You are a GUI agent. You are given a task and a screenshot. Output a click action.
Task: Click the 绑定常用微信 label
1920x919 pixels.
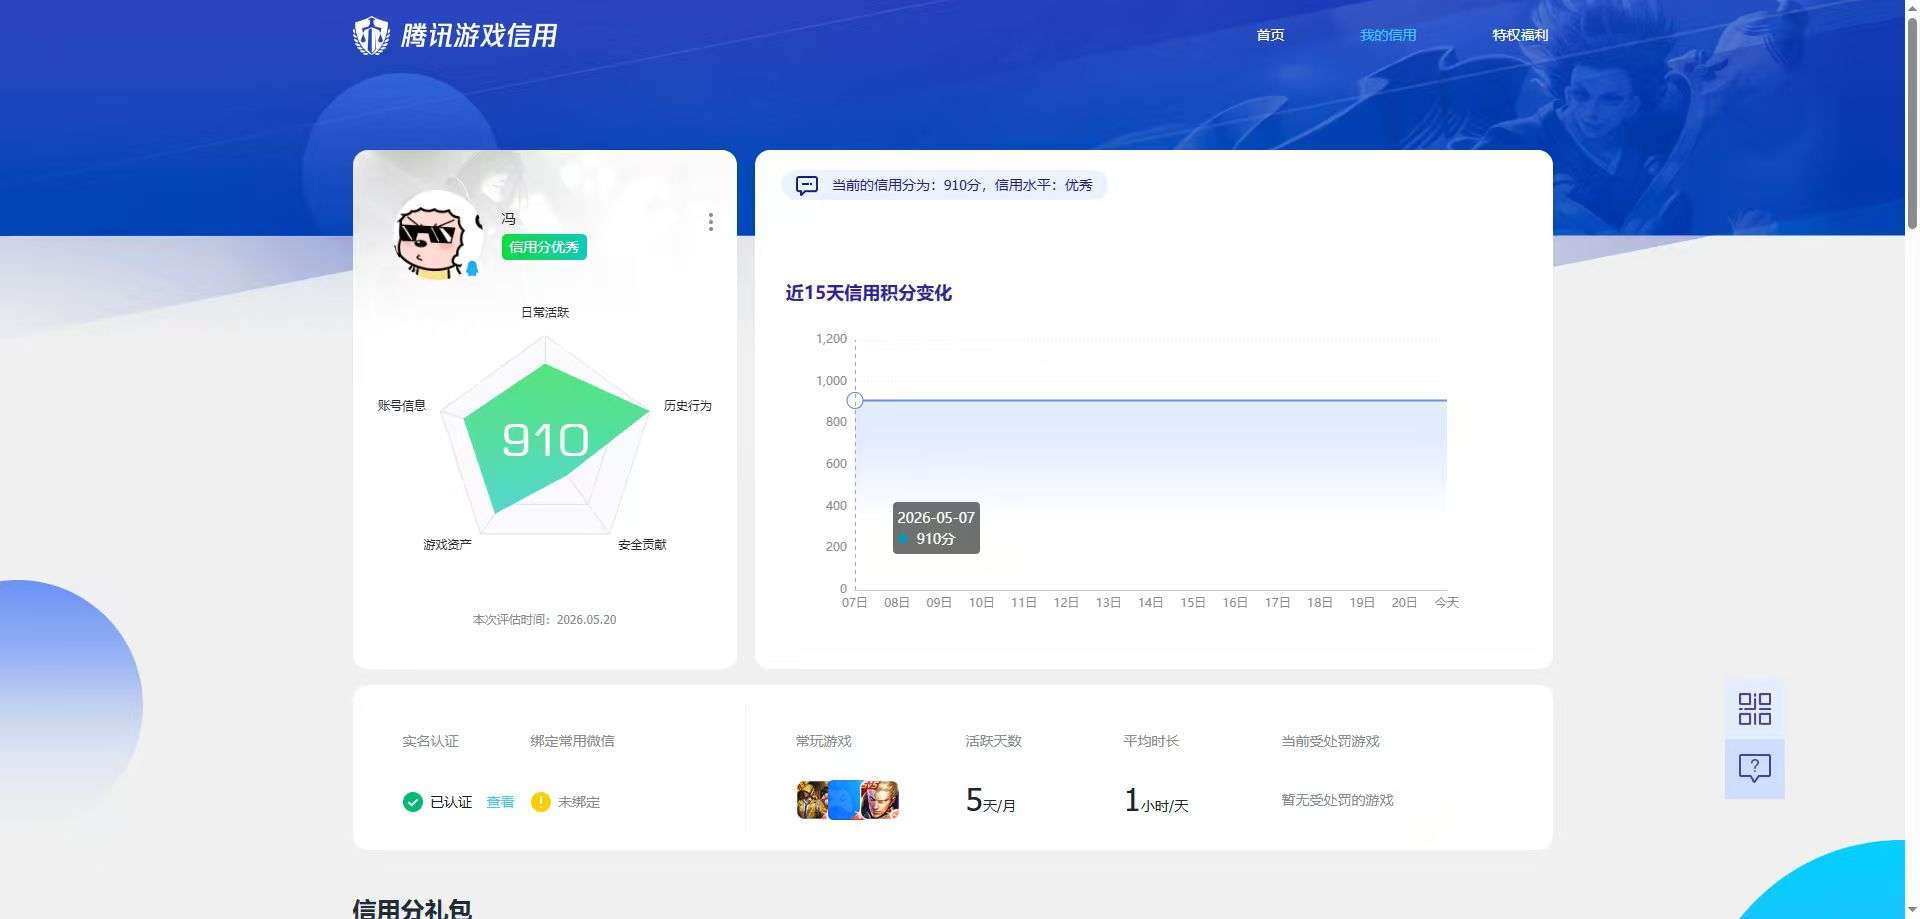point(572,741)
